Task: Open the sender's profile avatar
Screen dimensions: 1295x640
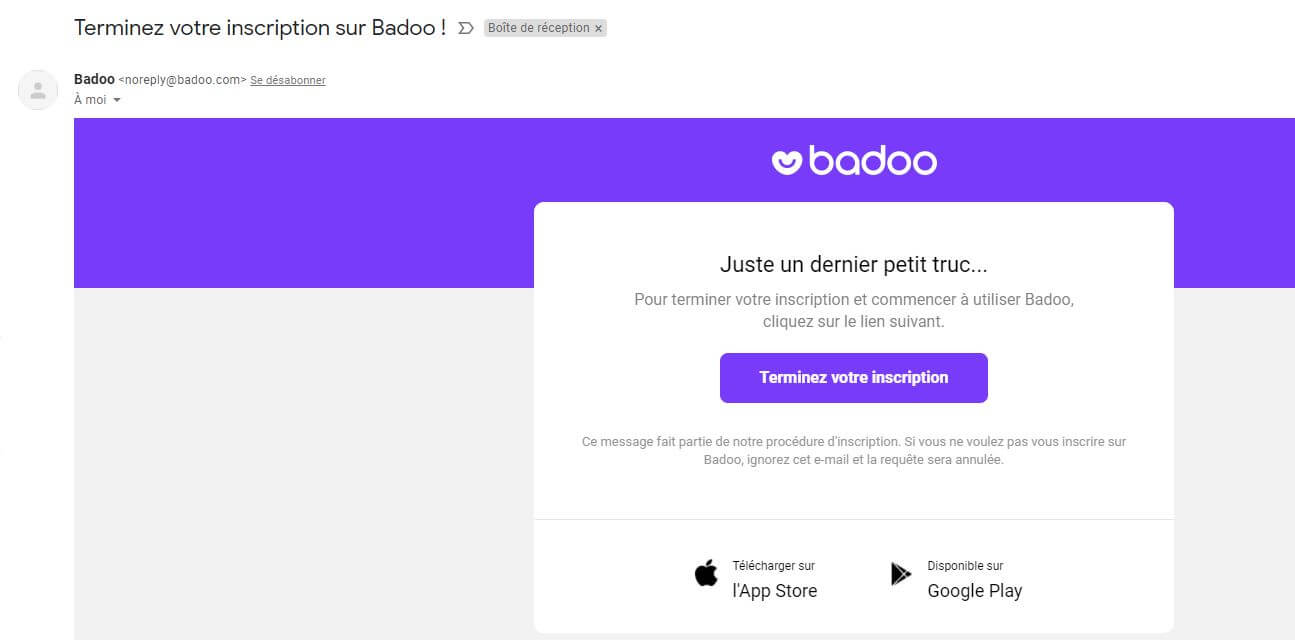Action: point(38,90)
